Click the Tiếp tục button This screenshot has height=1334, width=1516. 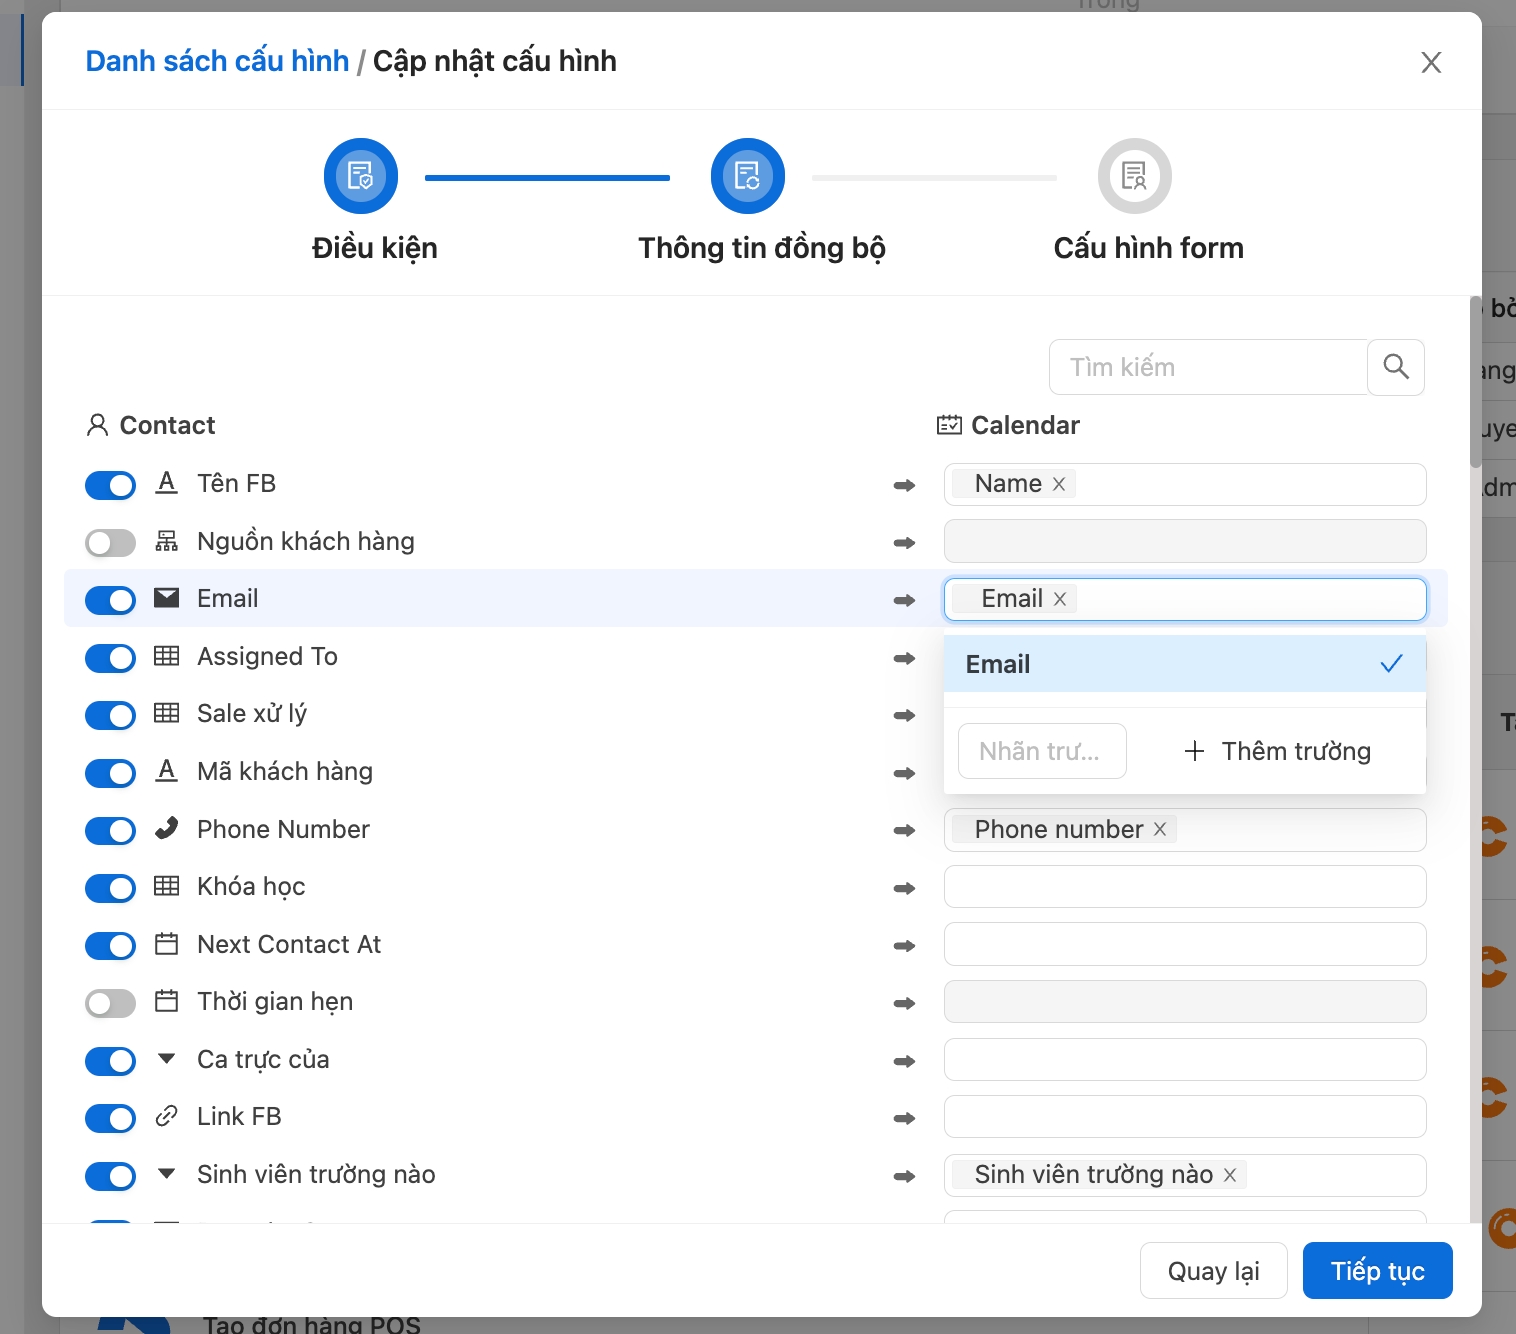[1377, 1271]
